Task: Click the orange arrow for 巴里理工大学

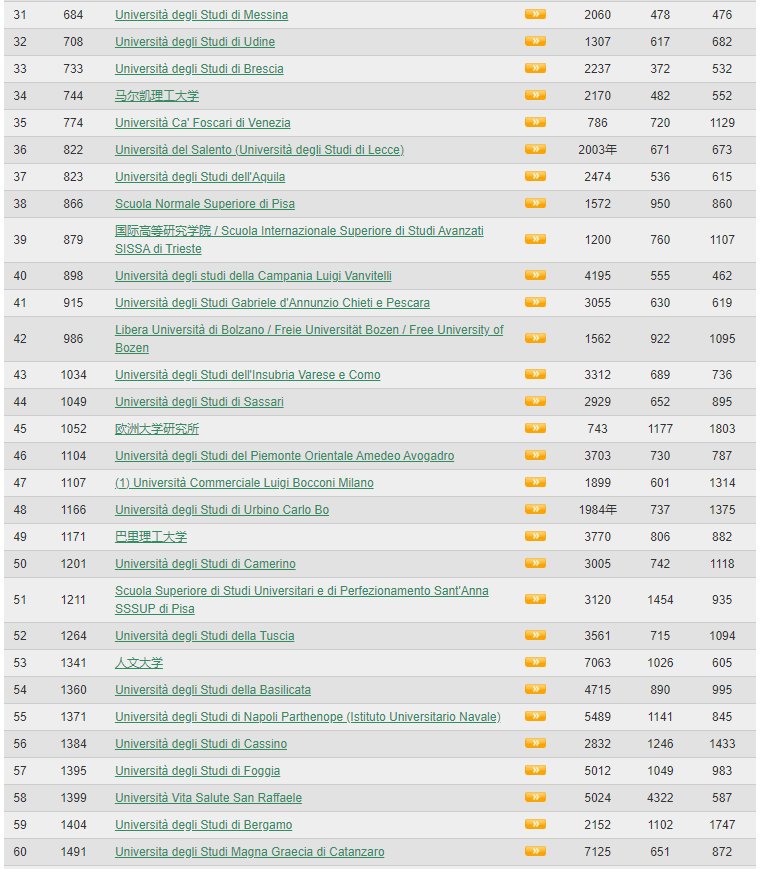Action: (535, 536)
